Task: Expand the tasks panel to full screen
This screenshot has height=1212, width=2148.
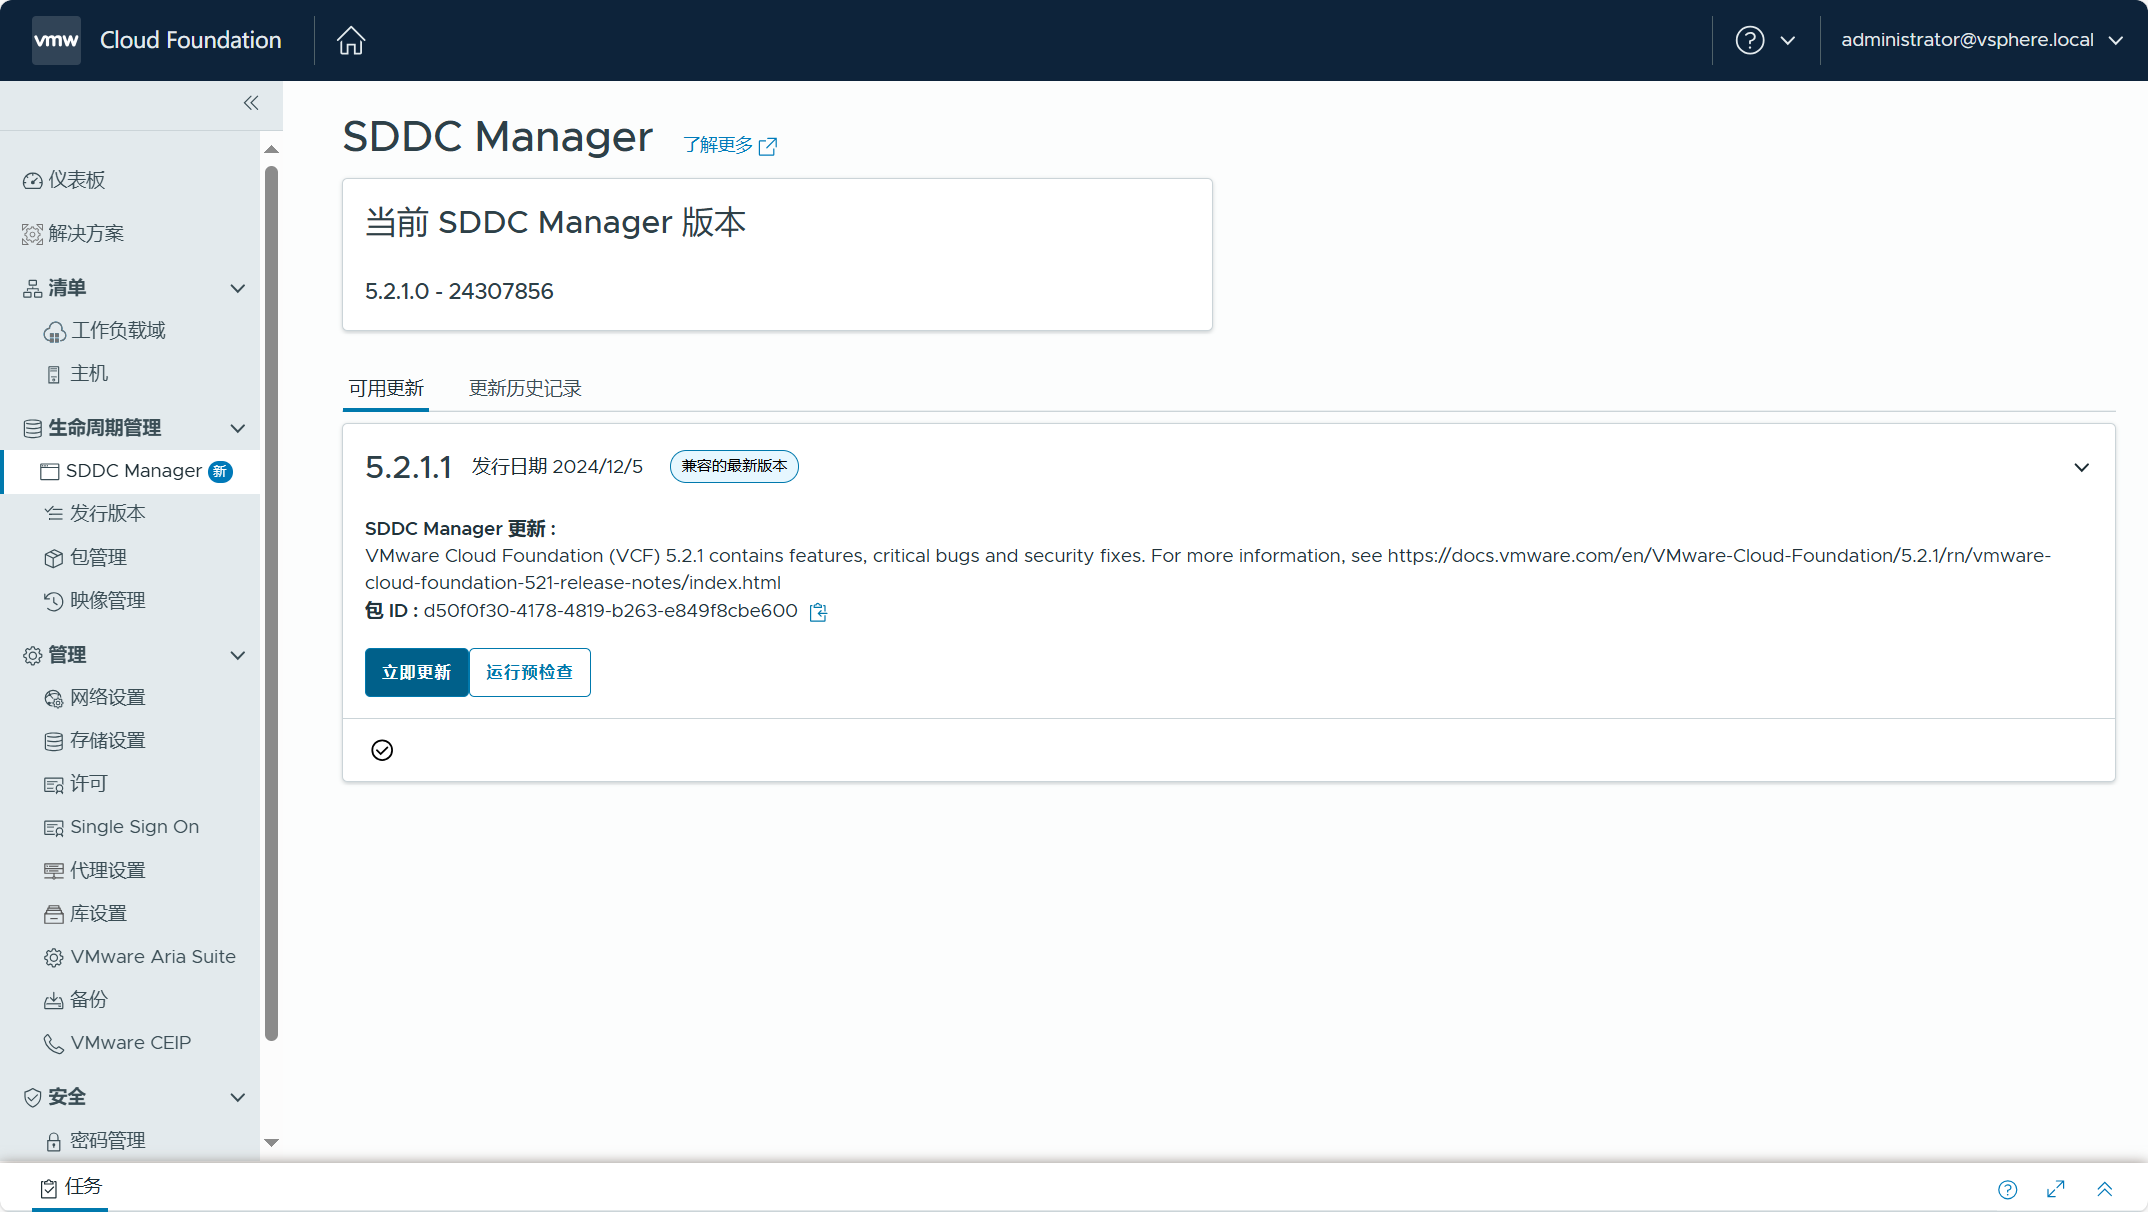Action: [x=2056, y=1188]
